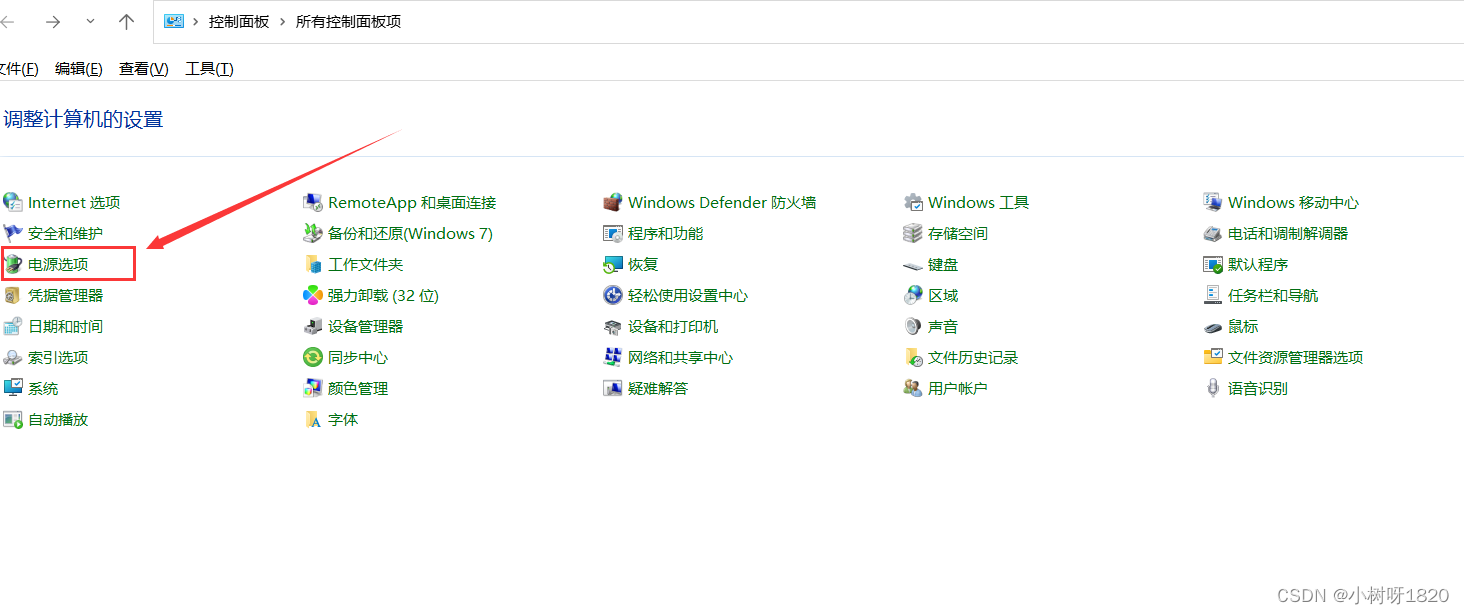The height and width of the screenshot is (614, 1464).
Task: Open the 备份和还原(Windows 7) link
Action: point(411,233)
